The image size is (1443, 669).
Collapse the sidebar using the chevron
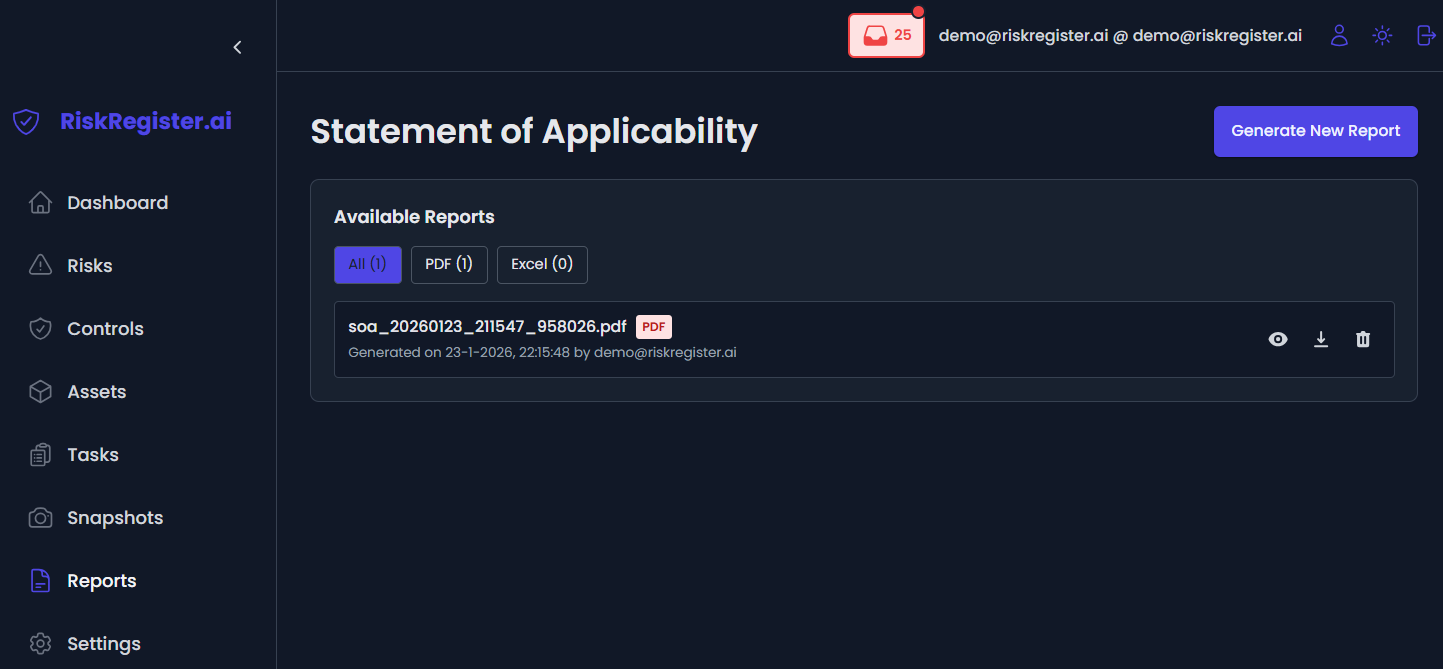tap(237, 47)
